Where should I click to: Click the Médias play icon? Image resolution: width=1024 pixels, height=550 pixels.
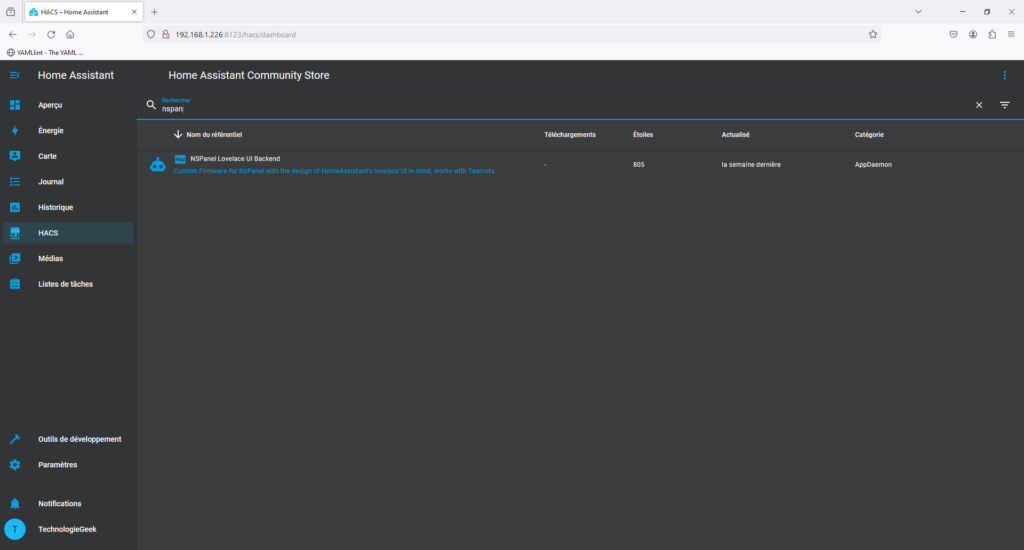[15, 259]
